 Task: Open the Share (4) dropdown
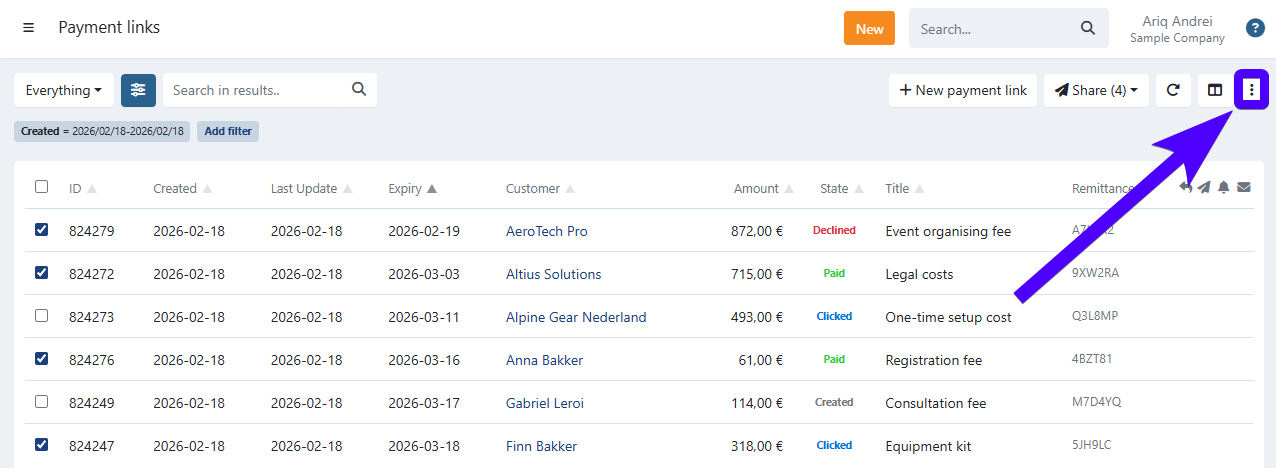(1096, 90)
